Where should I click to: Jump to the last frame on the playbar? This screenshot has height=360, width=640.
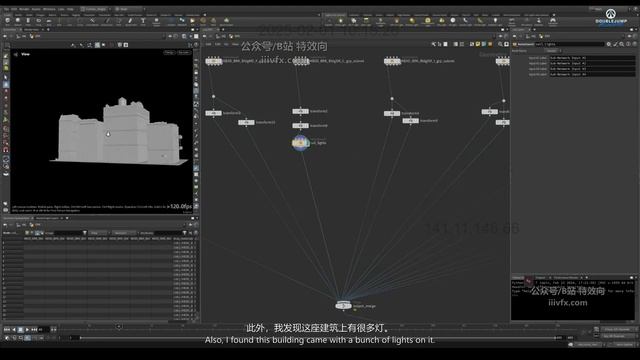coord(34,329)
